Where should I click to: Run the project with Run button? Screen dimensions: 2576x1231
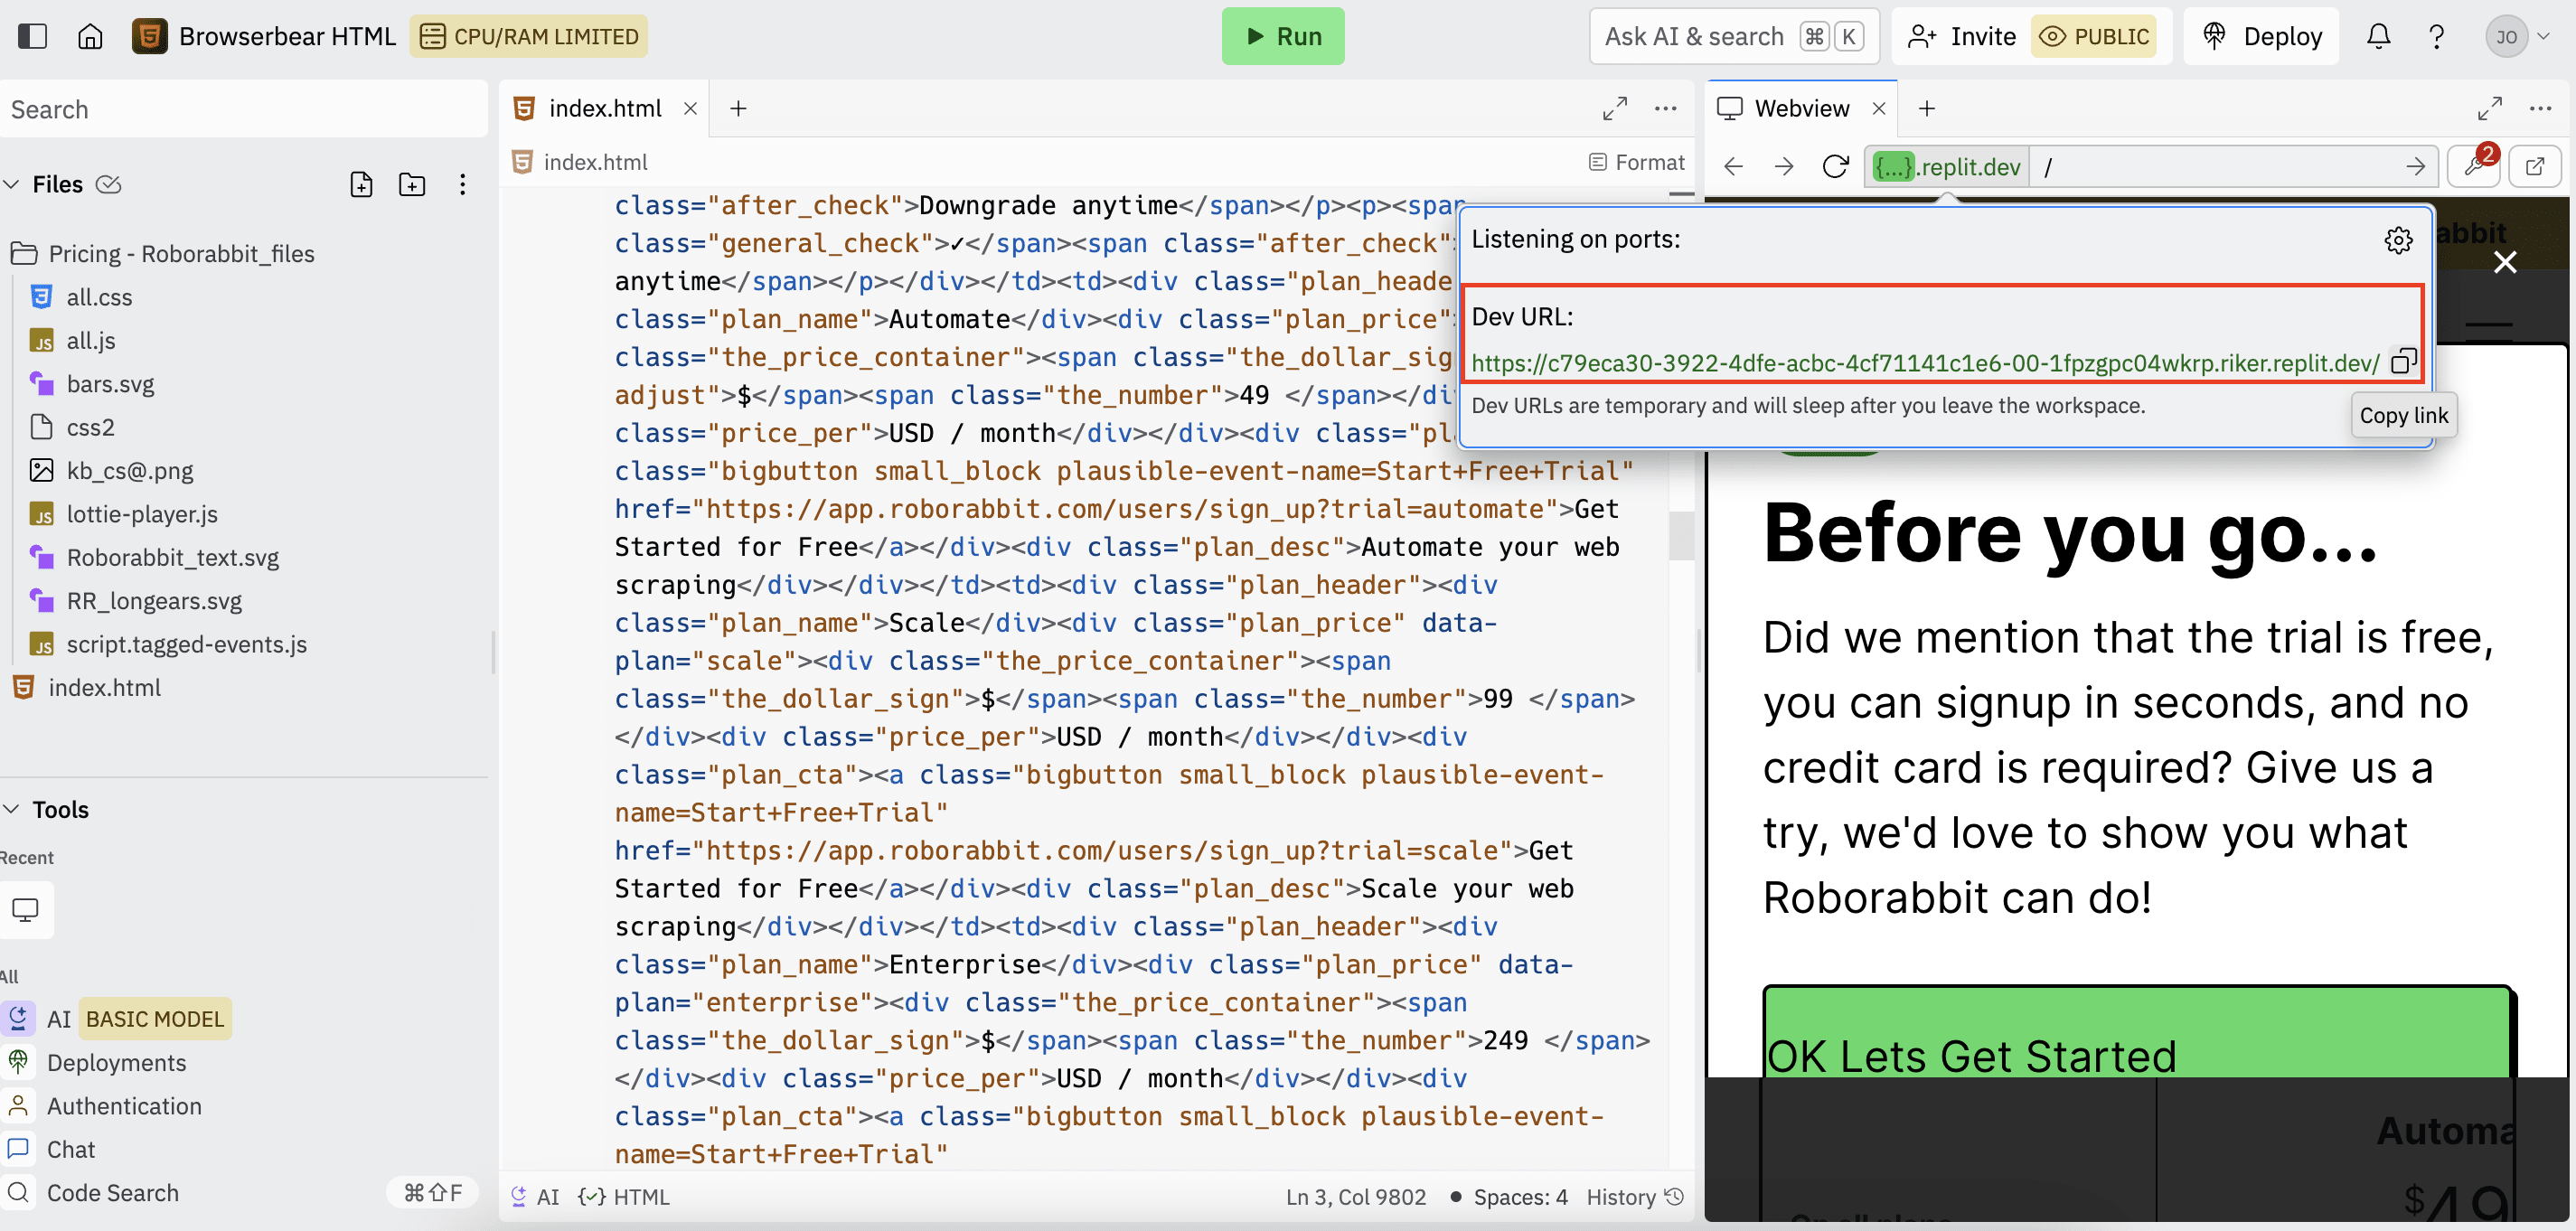[x=1282, y=37]
